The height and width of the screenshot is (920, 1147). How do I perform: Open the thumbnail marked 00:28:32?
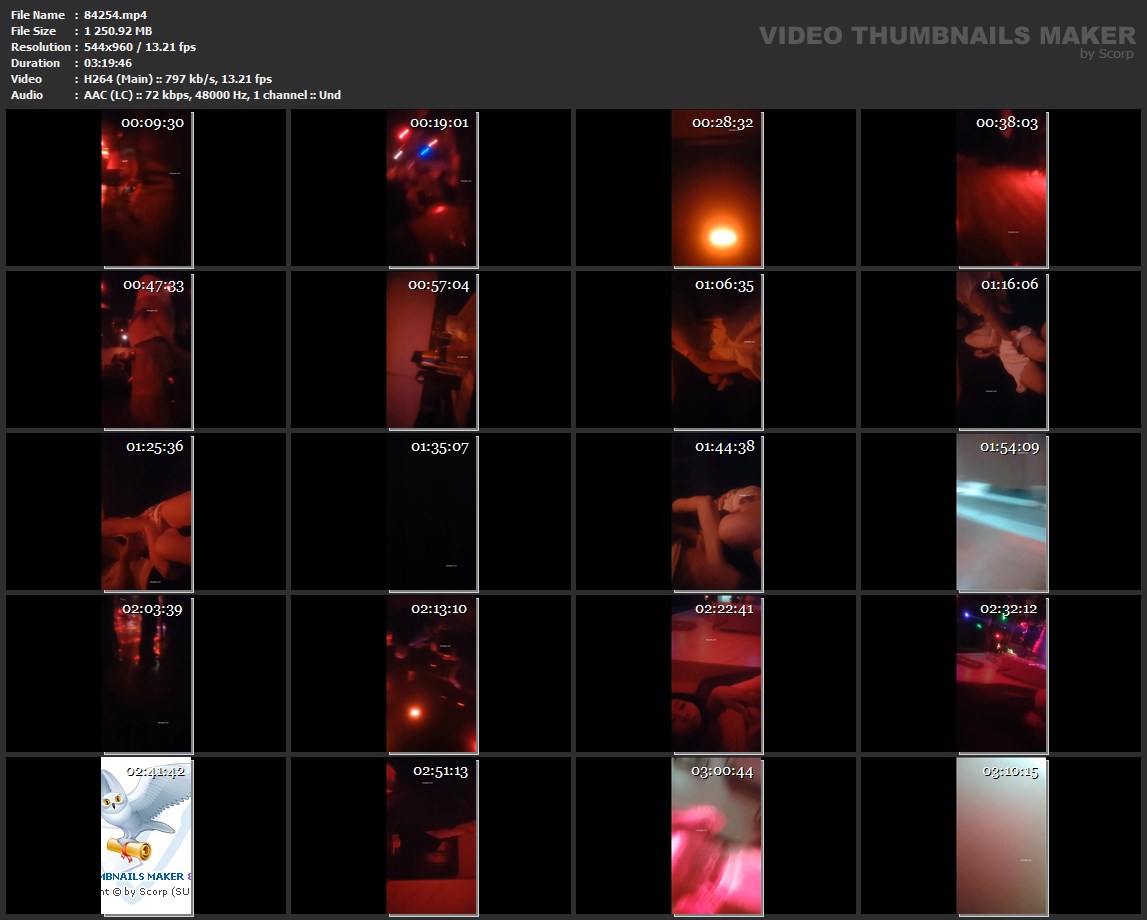click(x=716, y=188)
